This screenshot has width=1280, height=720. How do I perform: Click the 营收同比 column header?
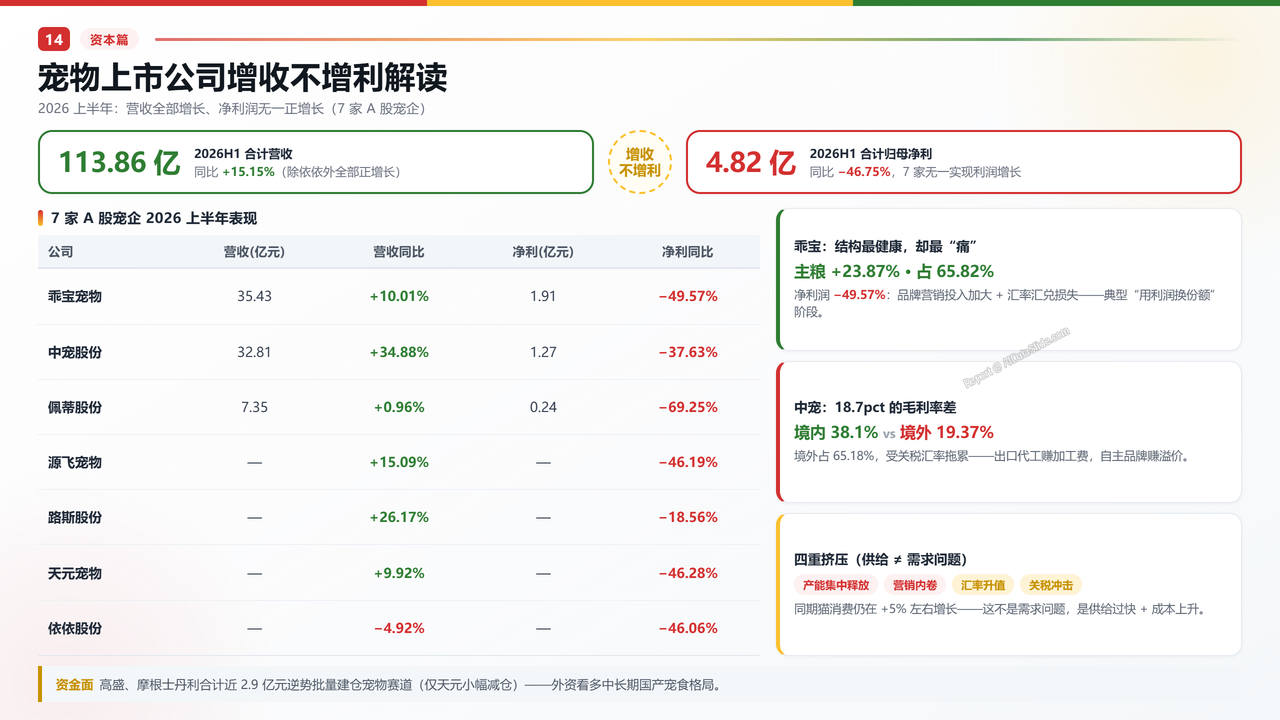(x=399, y=252)
